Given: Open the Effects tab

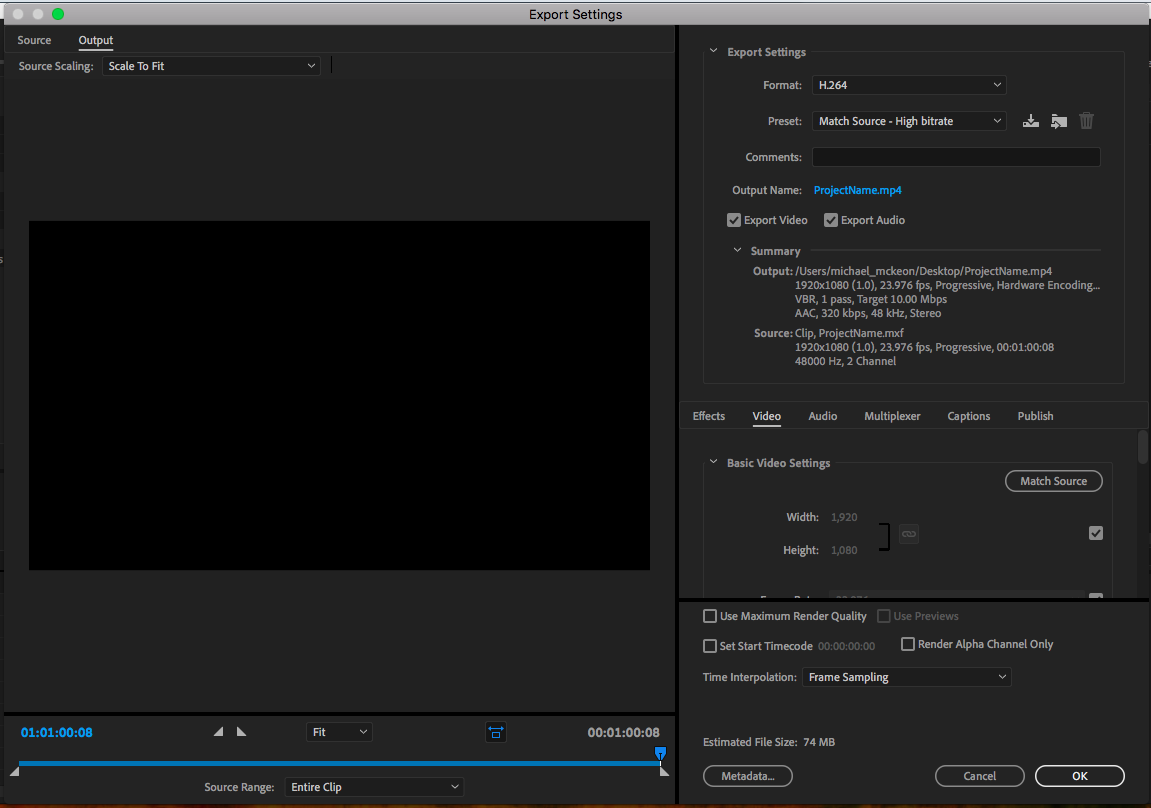Looking at the screenshot, I should point(708,416).
